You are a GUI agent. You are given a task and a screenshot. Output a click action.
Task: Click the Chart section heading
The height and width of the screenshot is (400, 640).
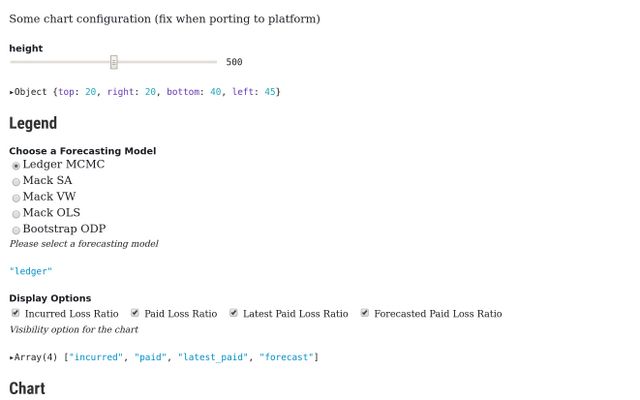27,388
